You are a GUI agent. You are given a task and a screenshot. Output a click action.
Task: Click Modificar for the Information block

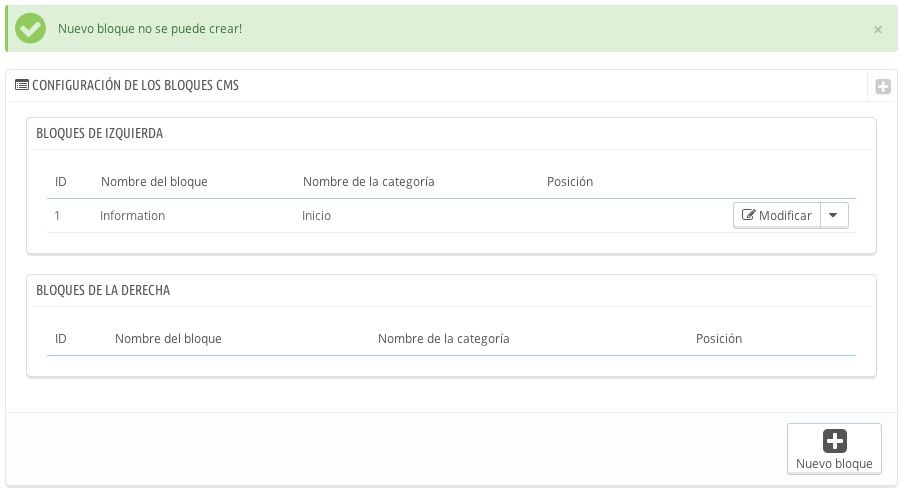(x=777, y=215)
